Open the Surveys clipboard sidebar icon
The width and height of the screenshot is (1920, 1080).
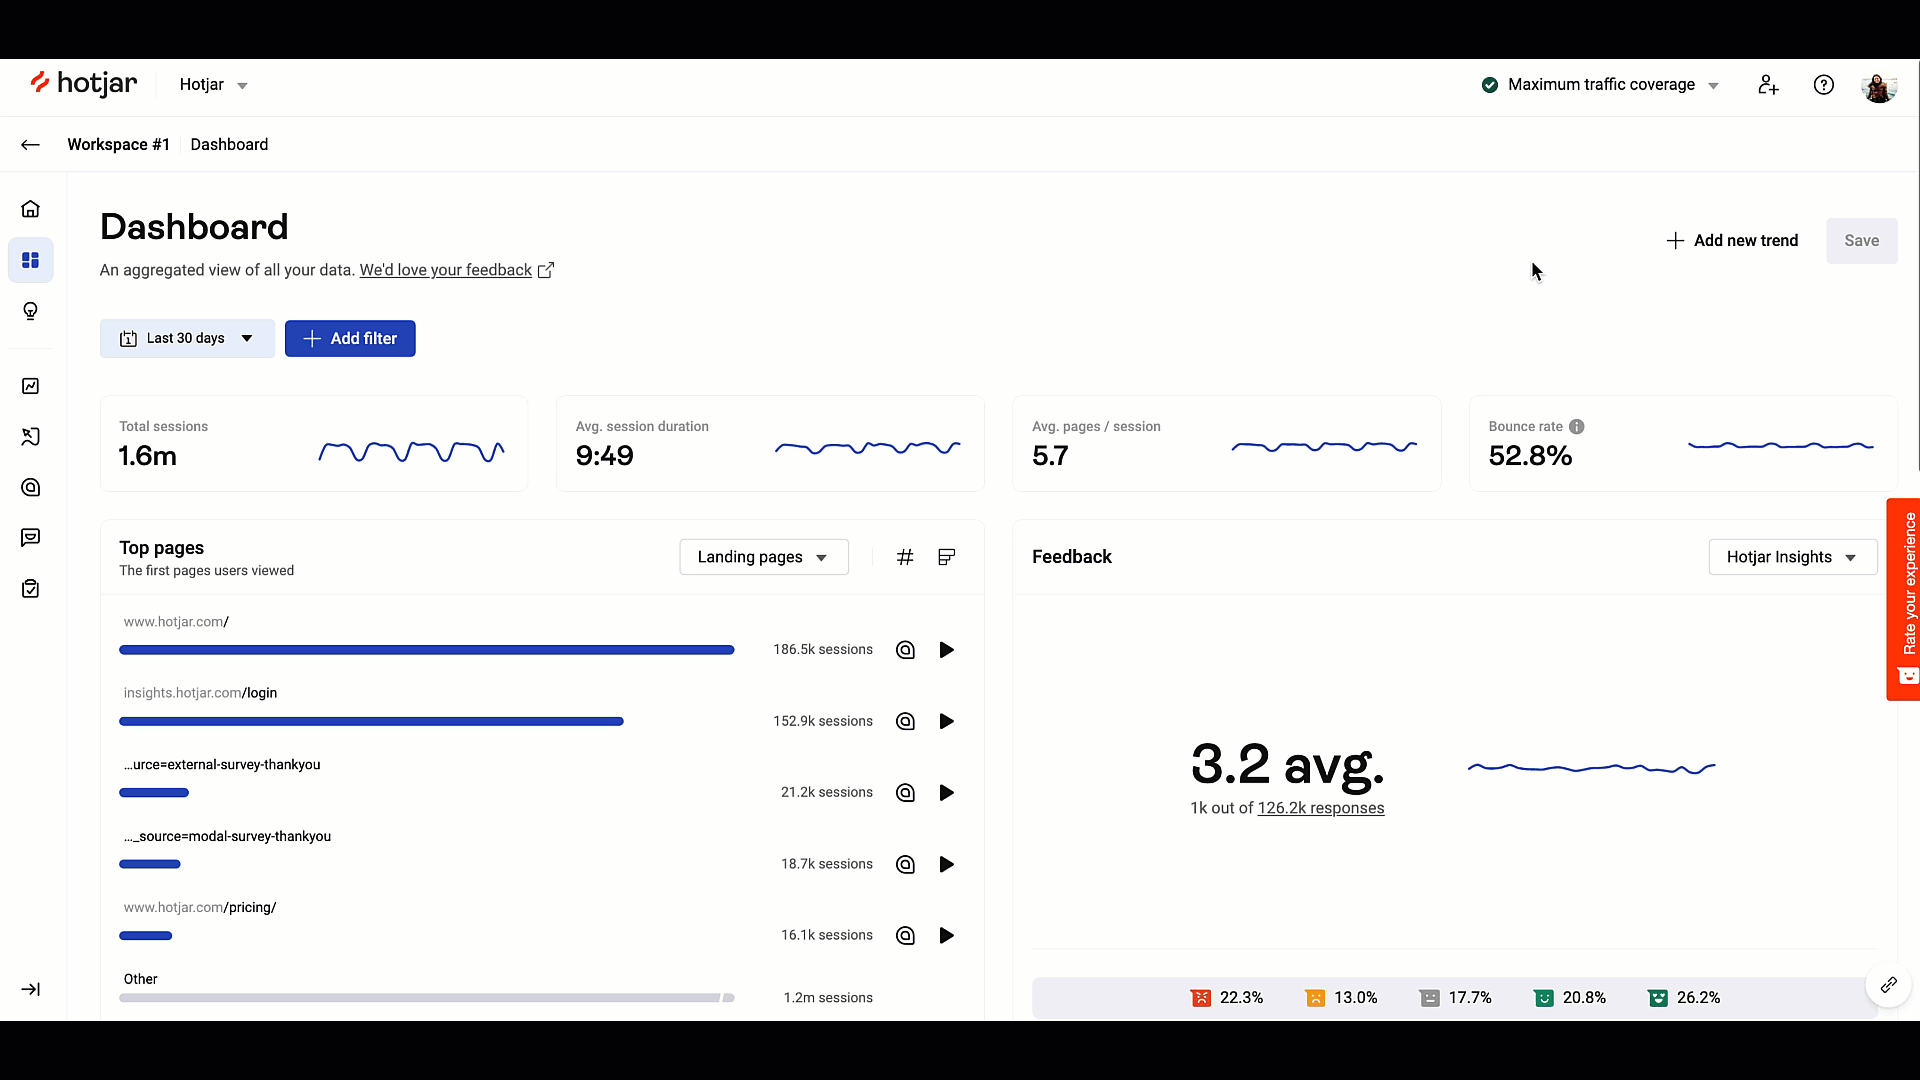click(31, 589)
